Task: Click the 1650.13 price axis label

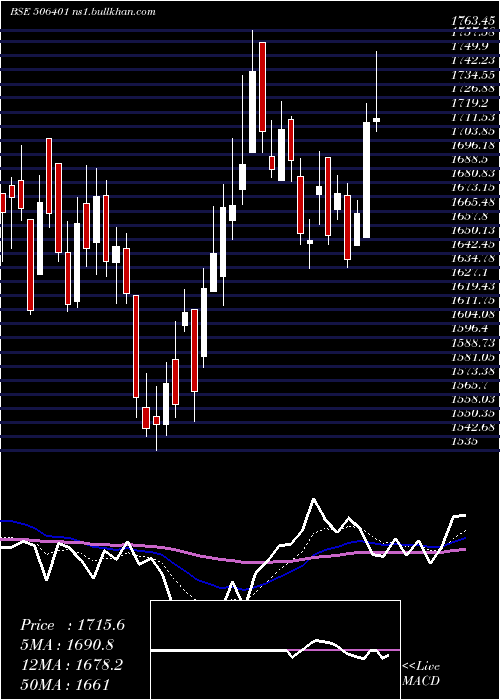Action: click(472, 230)
